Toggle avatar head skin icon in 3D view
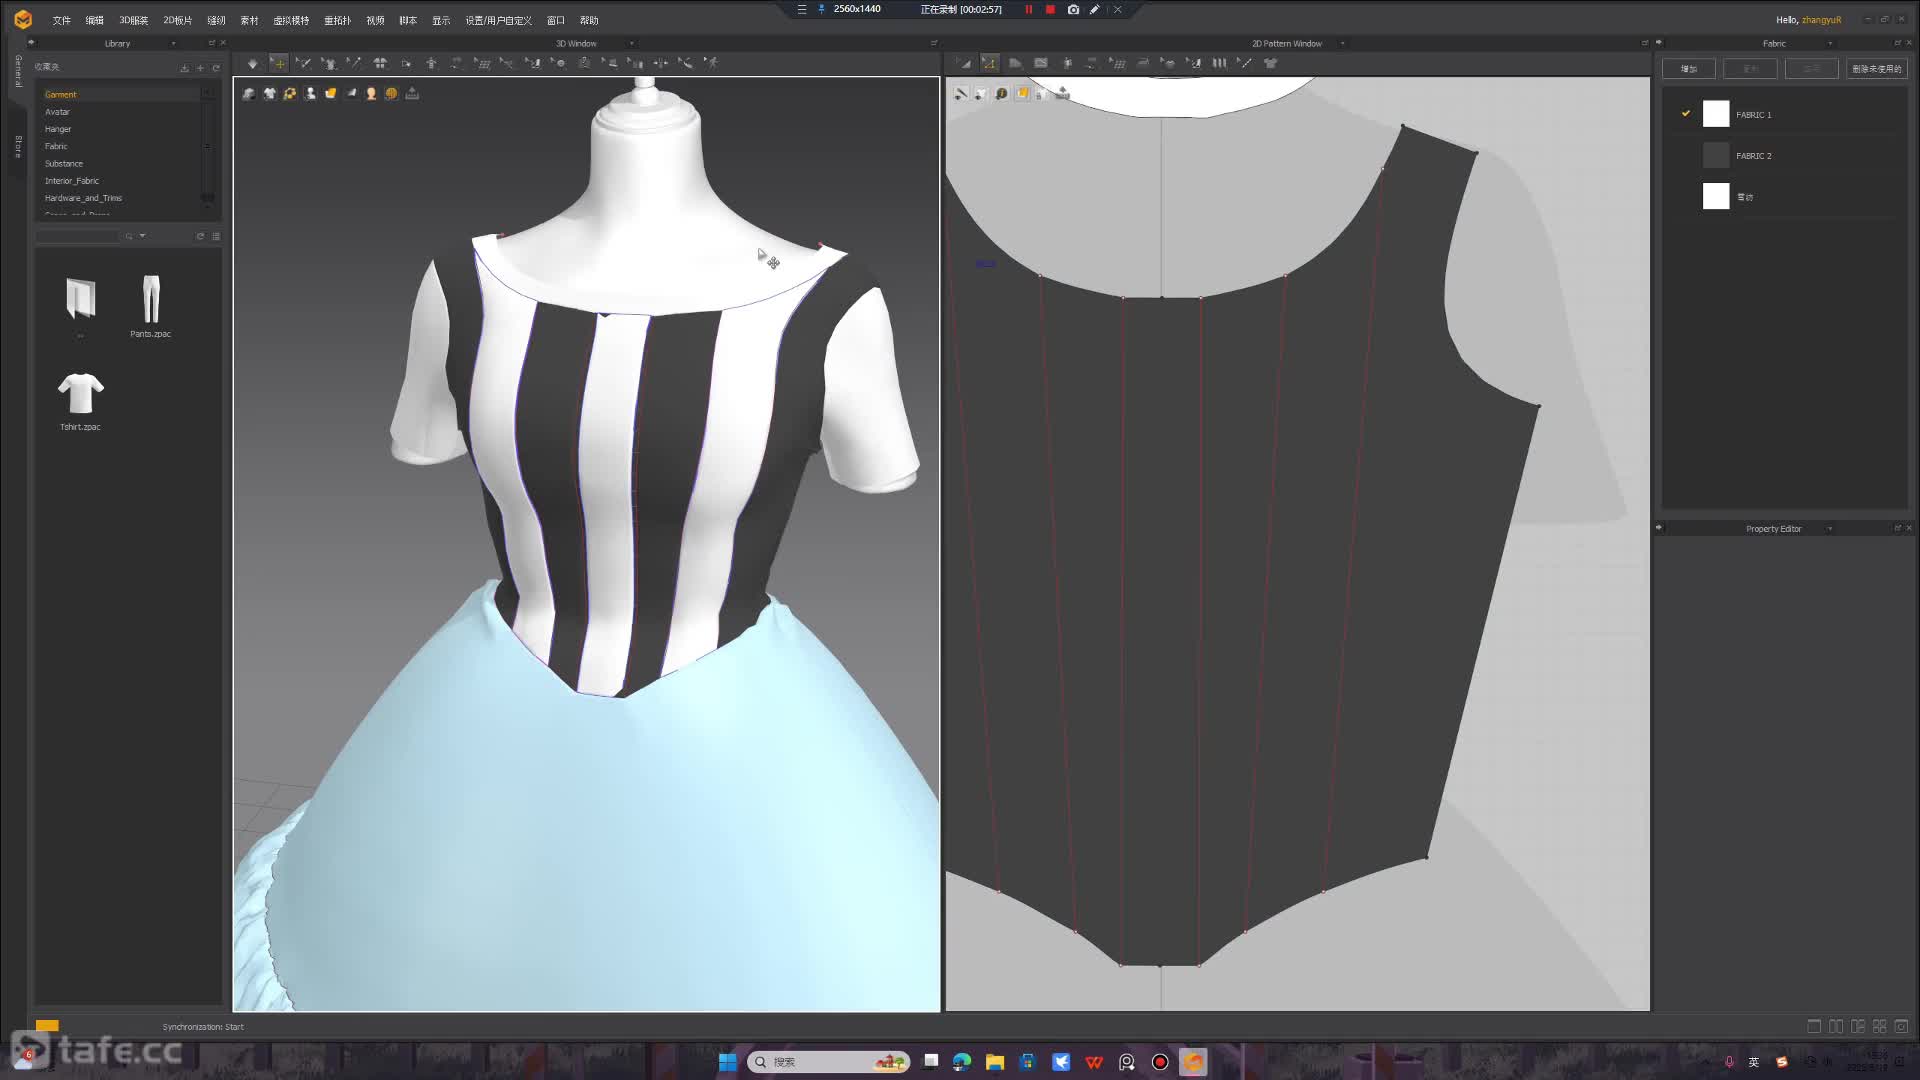The image size is (1920, 1080). pos(371,94)
